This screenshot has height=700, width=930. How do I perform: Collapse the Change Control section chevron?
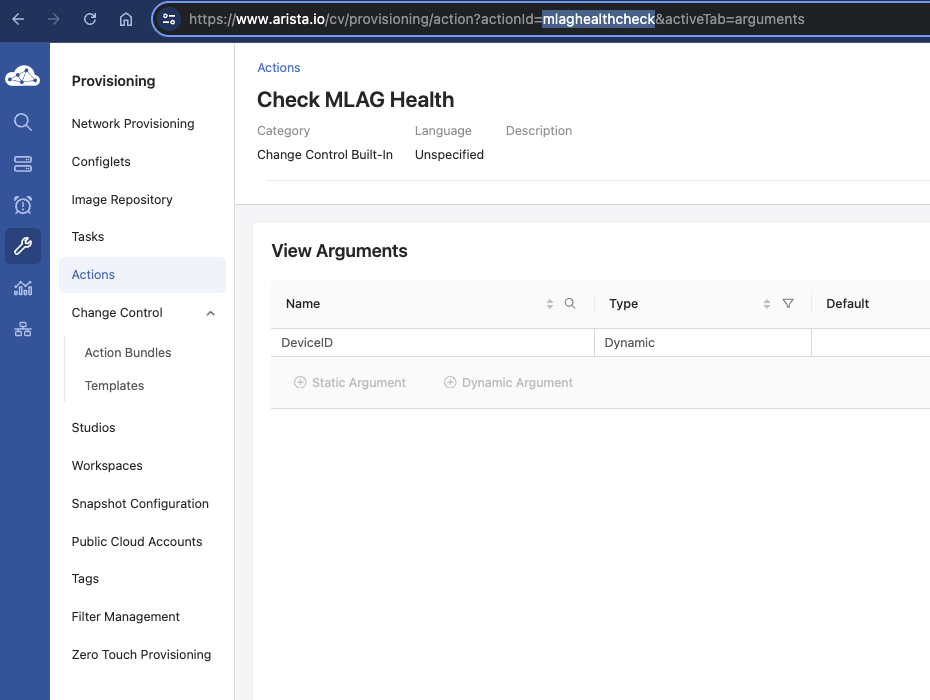(x=211, y=313)
